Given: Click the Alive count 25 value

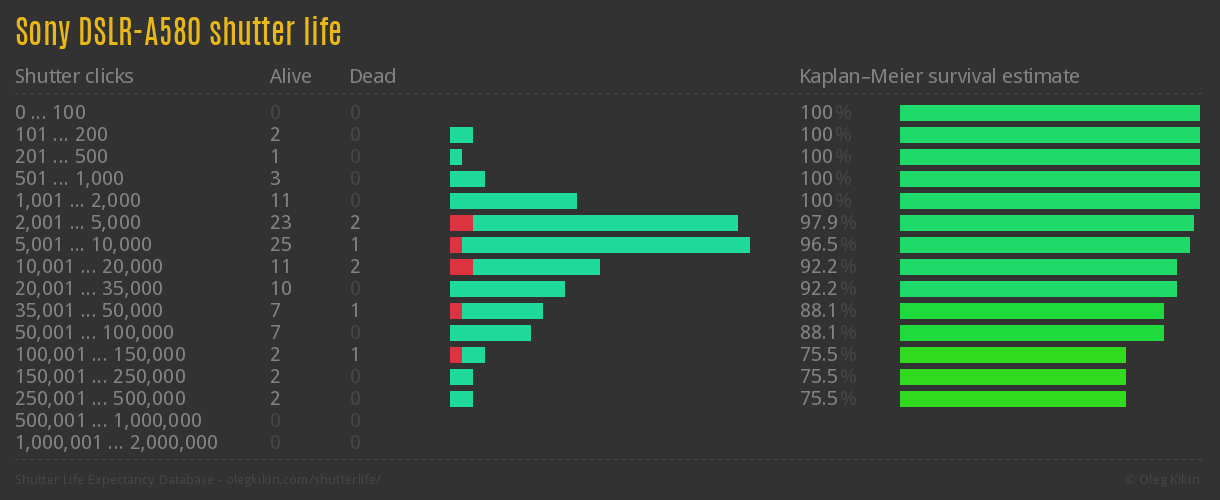Looking at the screenshot, I should tap(280, 245).
